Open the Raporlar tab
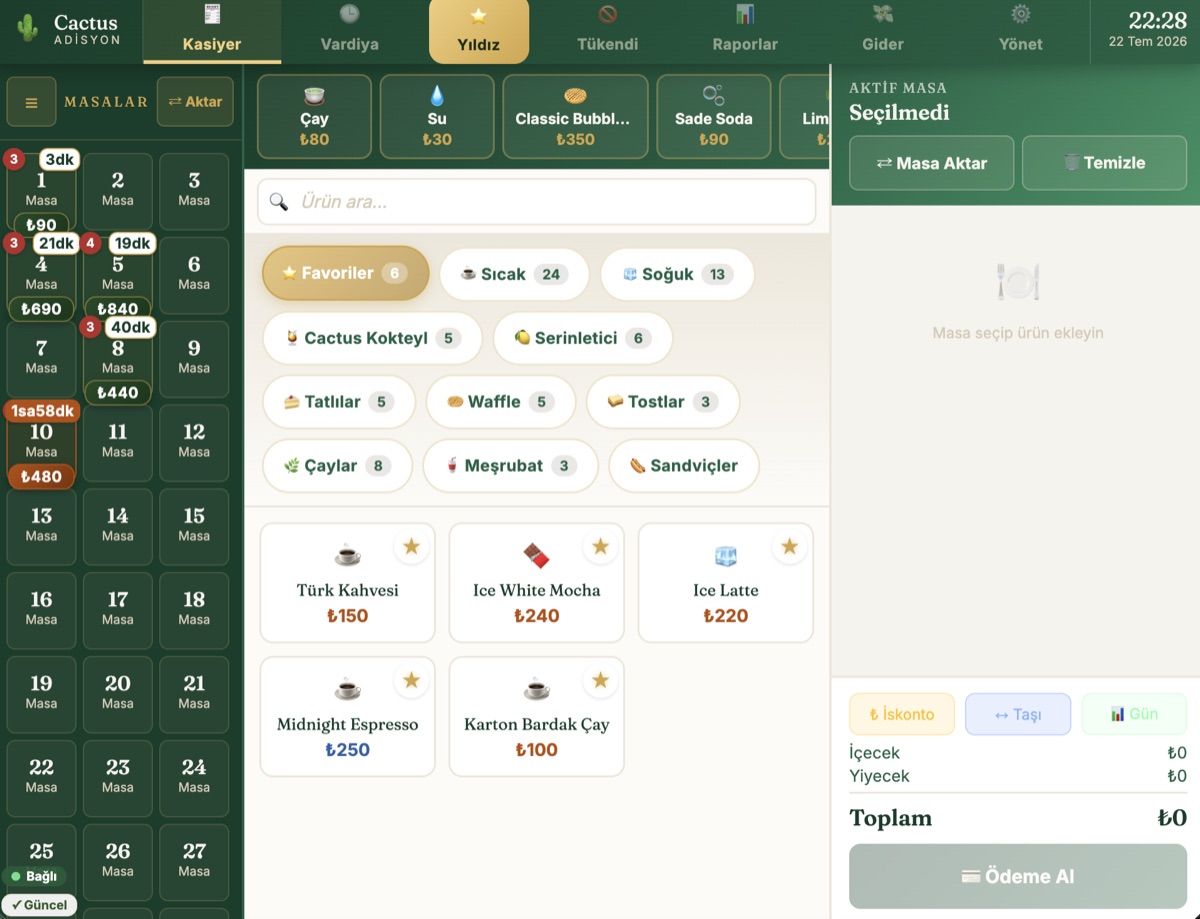This screenshot has height=919, width=1200. (x=745, y=32)
